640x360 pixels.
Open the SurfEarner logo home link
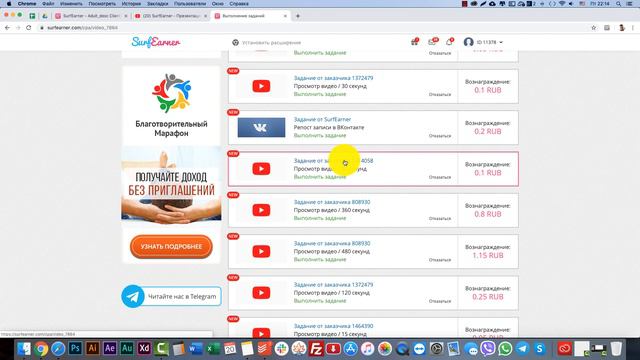tap(156, 42)
